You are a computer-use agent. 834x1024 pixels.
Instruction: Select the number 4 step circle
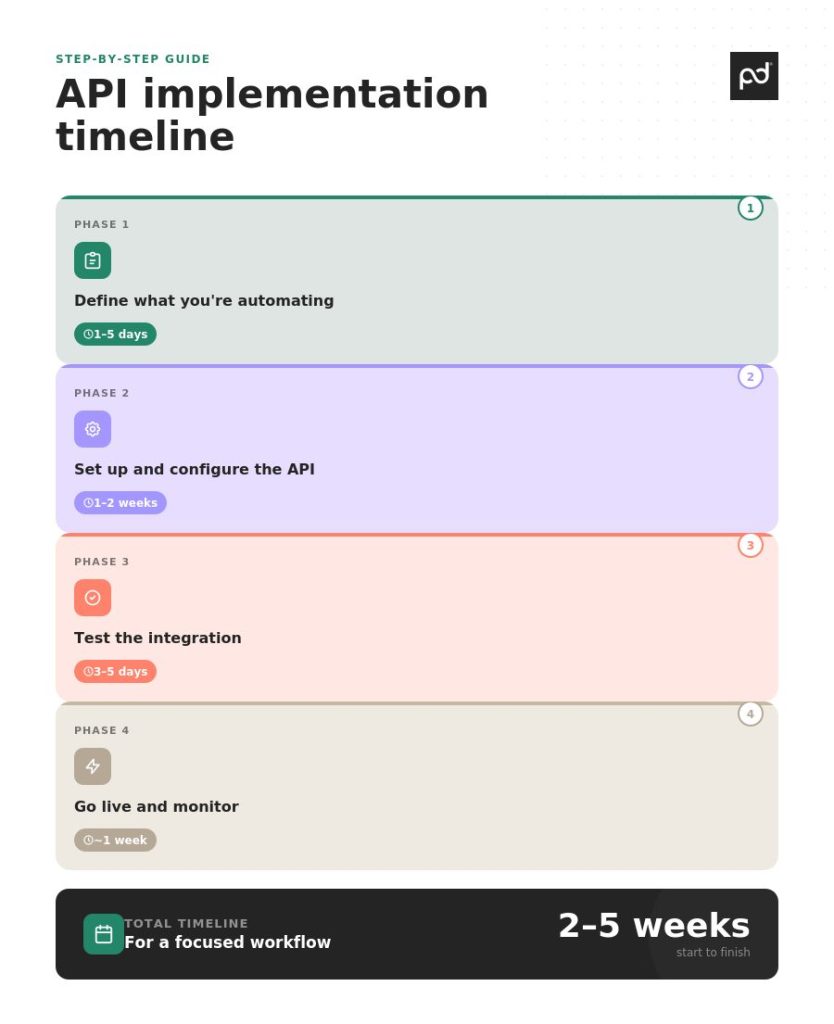click(750, 714)
